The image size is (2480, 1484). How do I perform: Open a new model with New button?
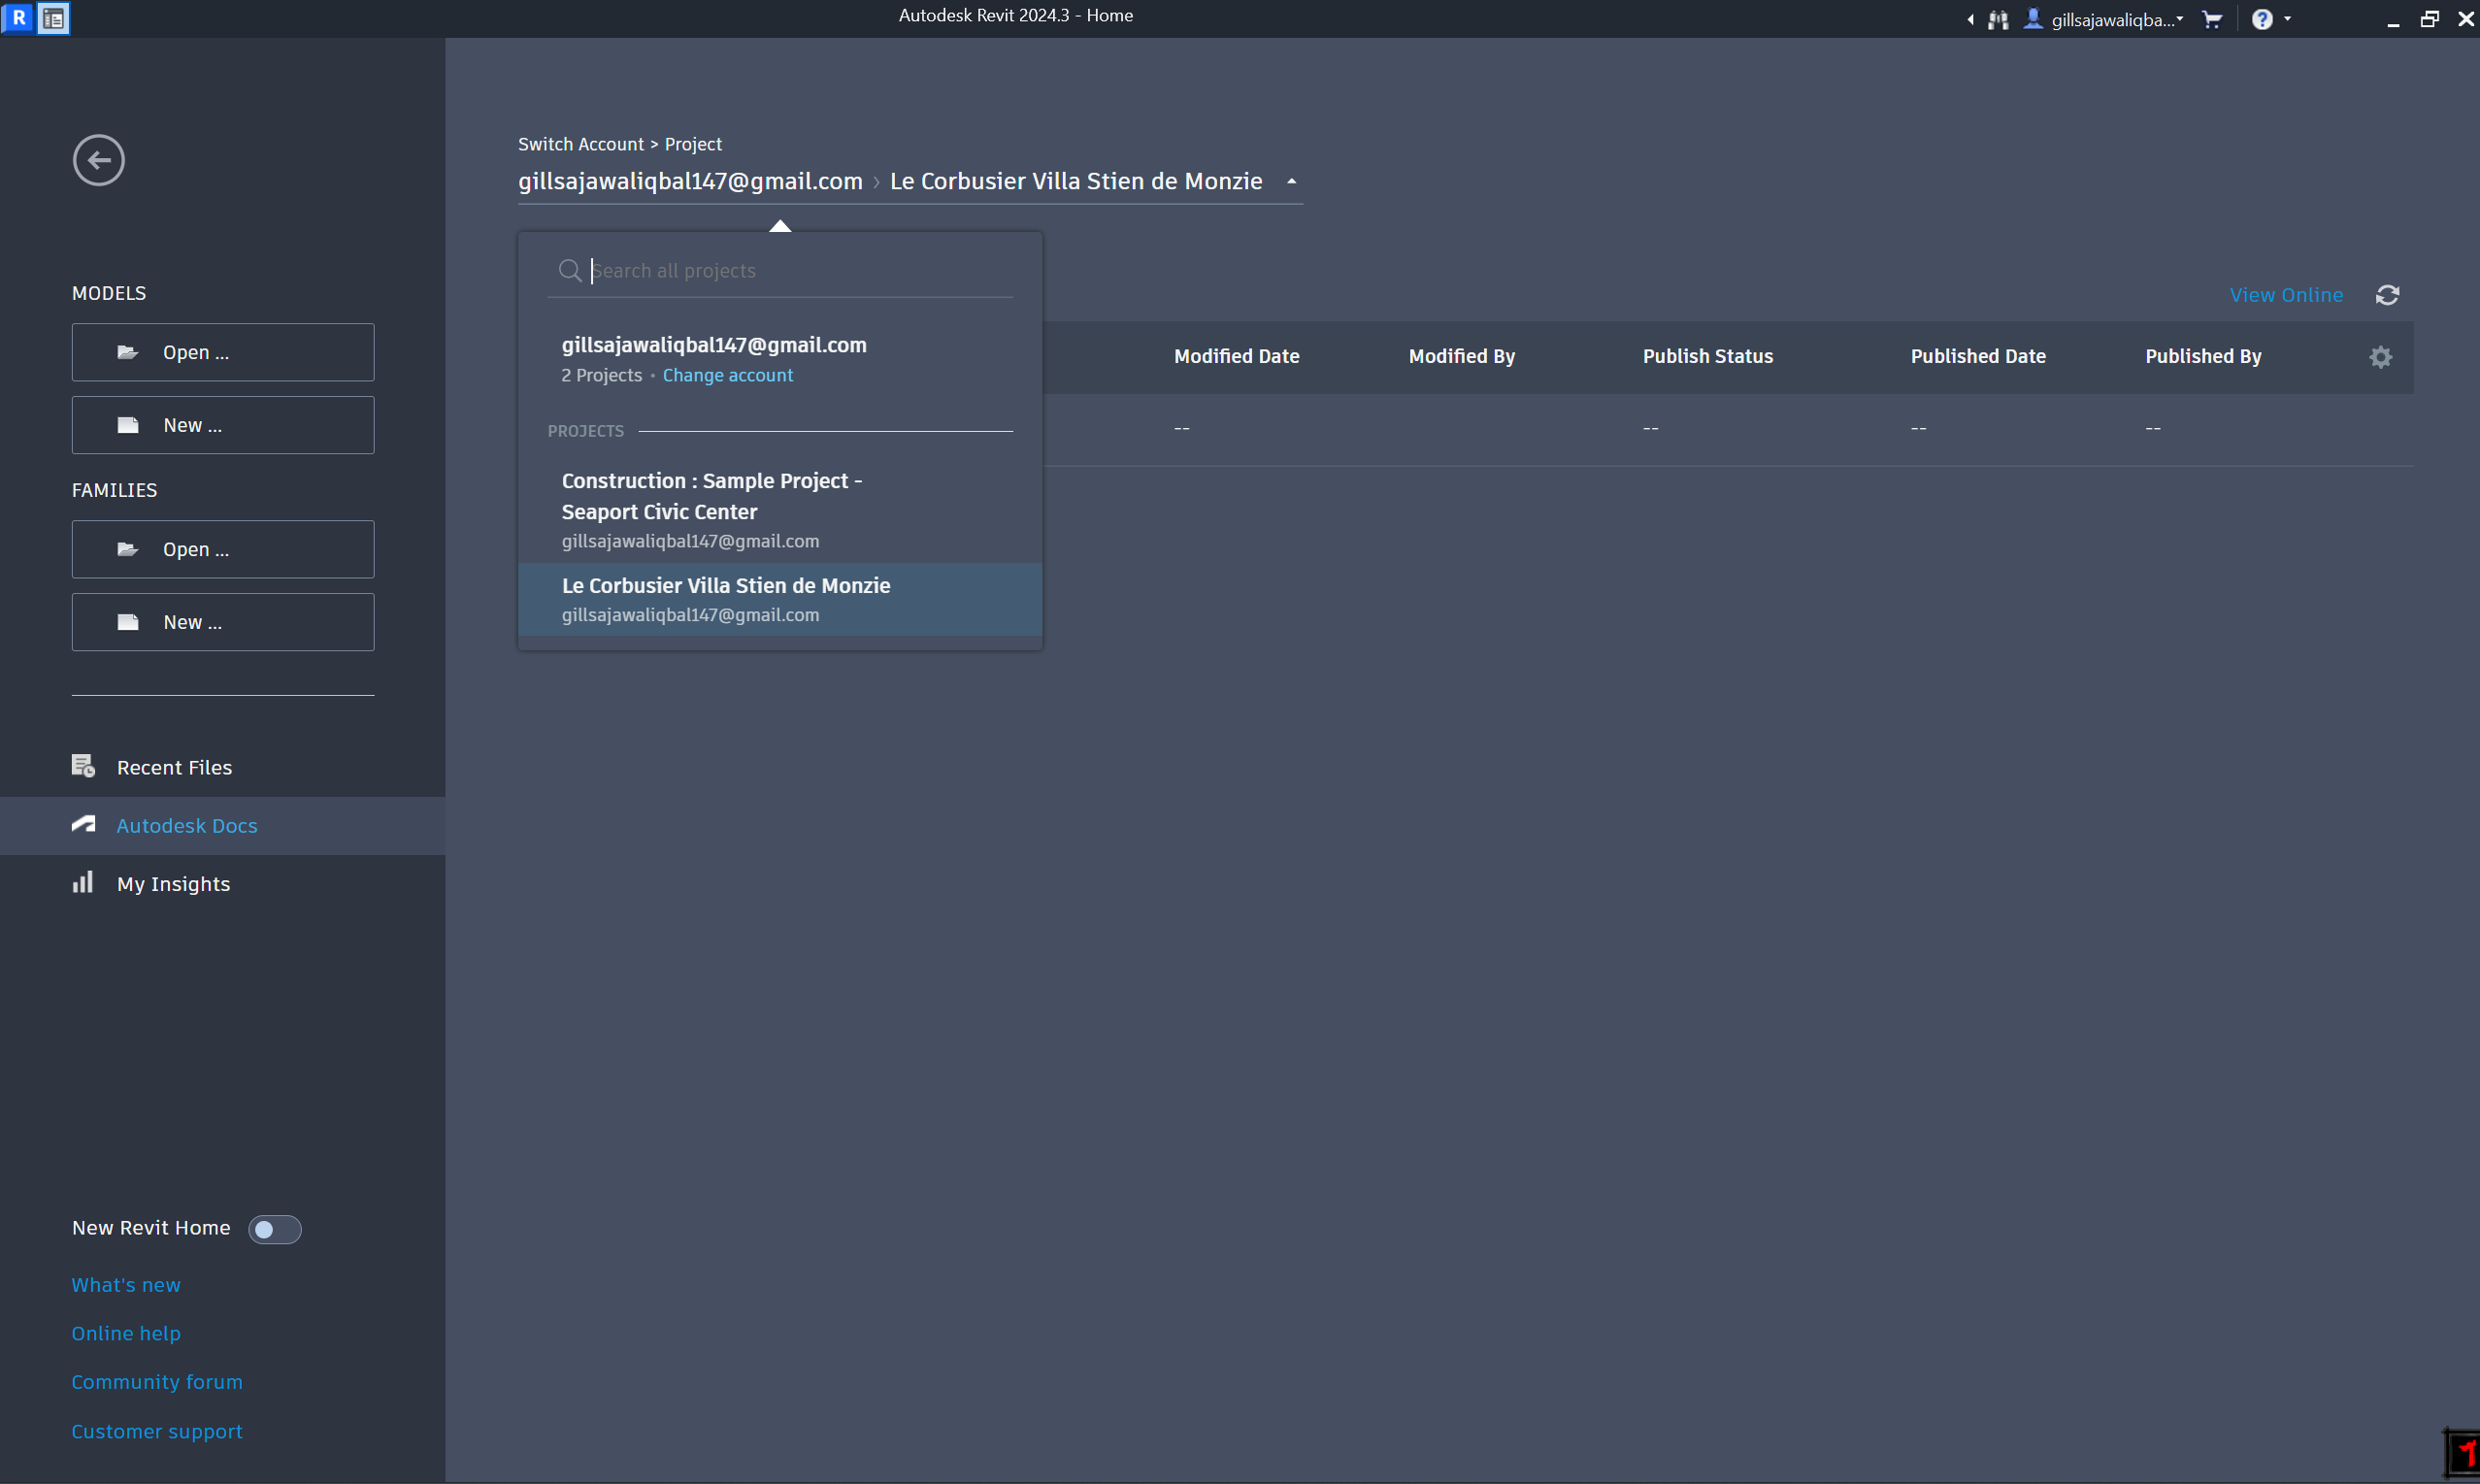click(222, 424)
